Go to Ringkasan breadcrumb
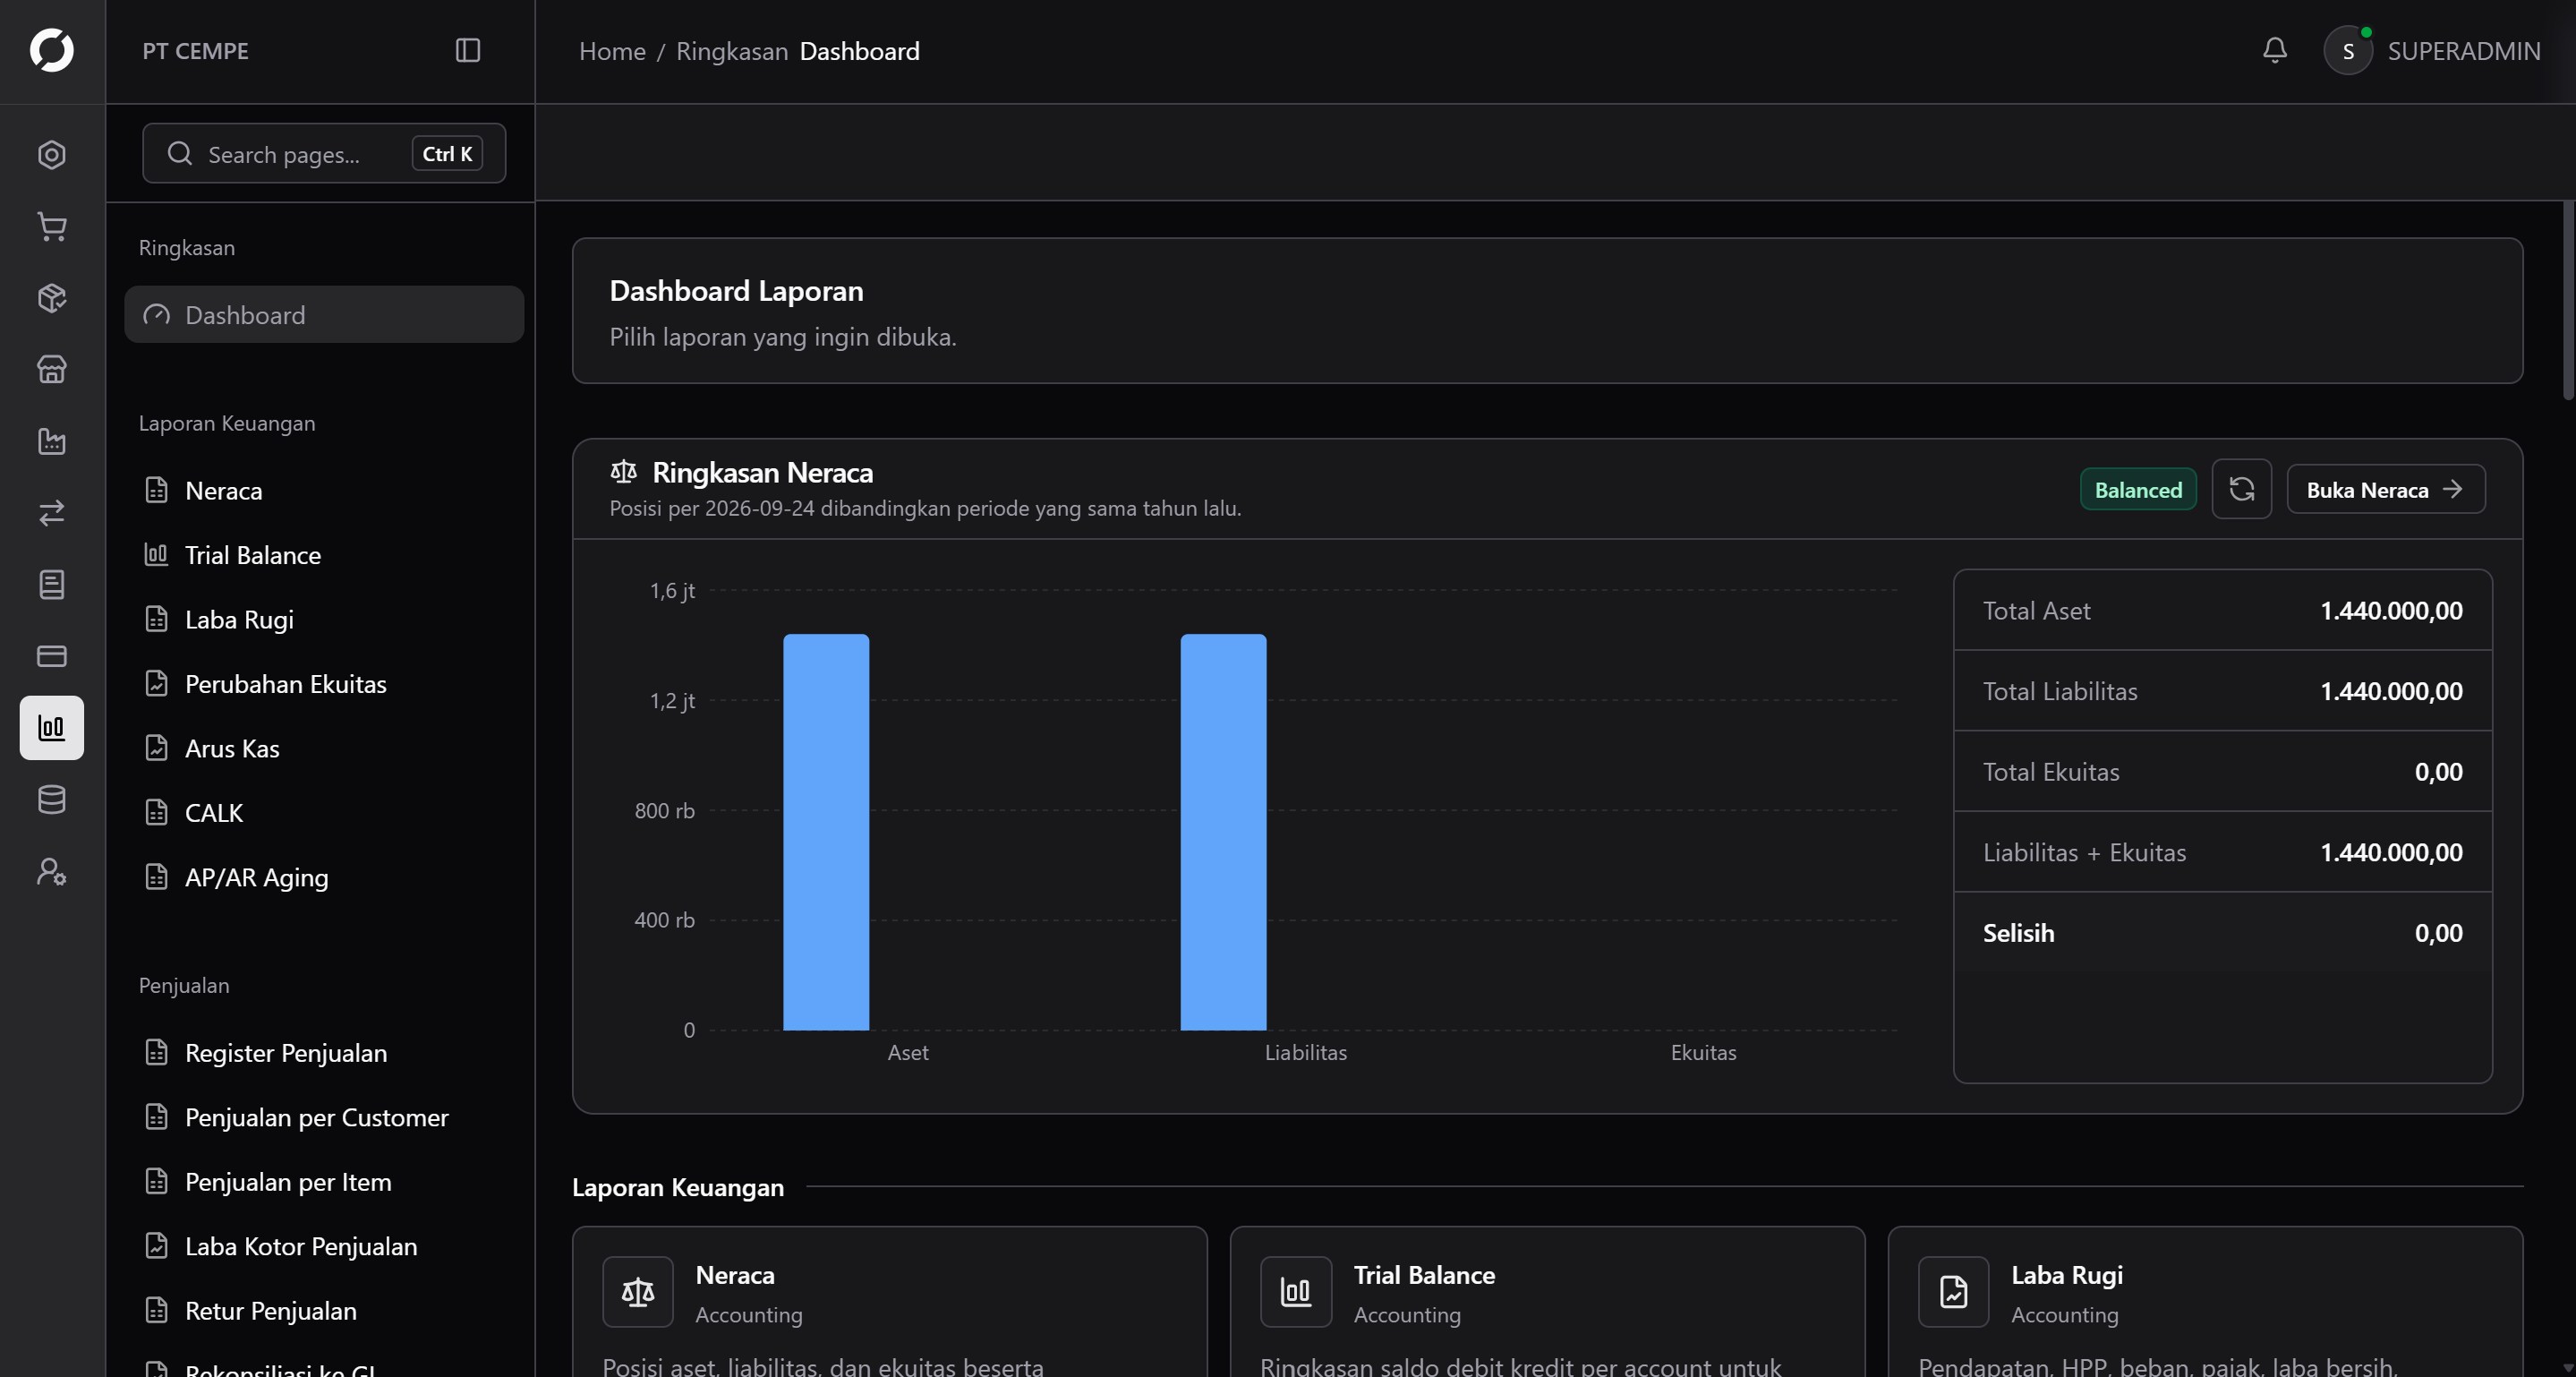2576x1377 pixels. (x=732, y=51)
